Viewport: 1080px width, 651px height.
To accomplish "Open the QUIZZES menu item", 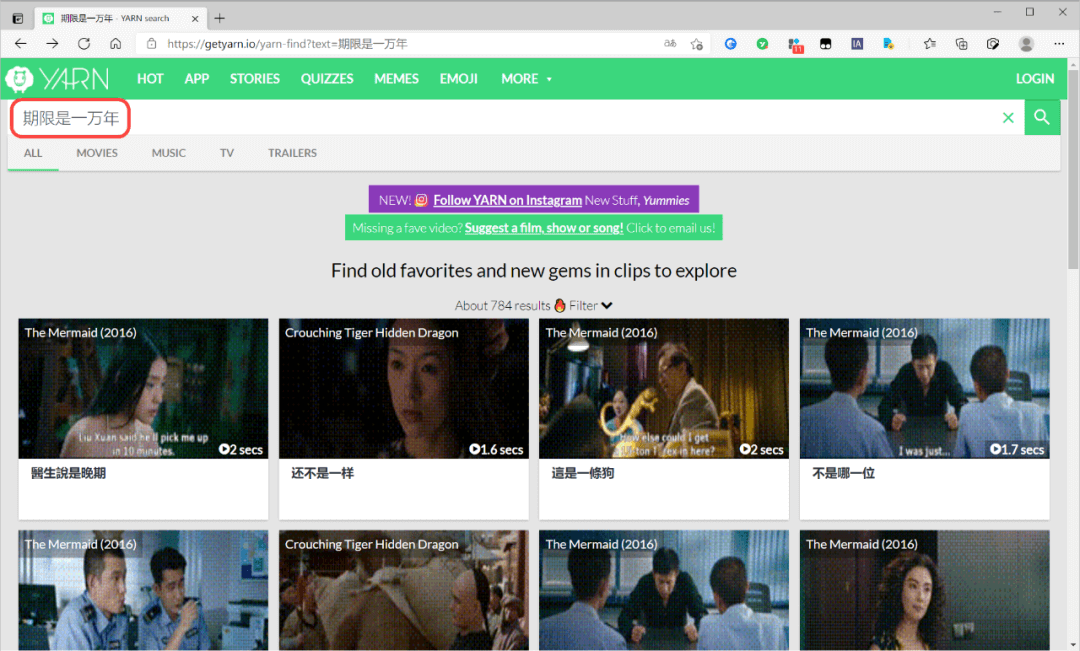I will tap(326, 79).
